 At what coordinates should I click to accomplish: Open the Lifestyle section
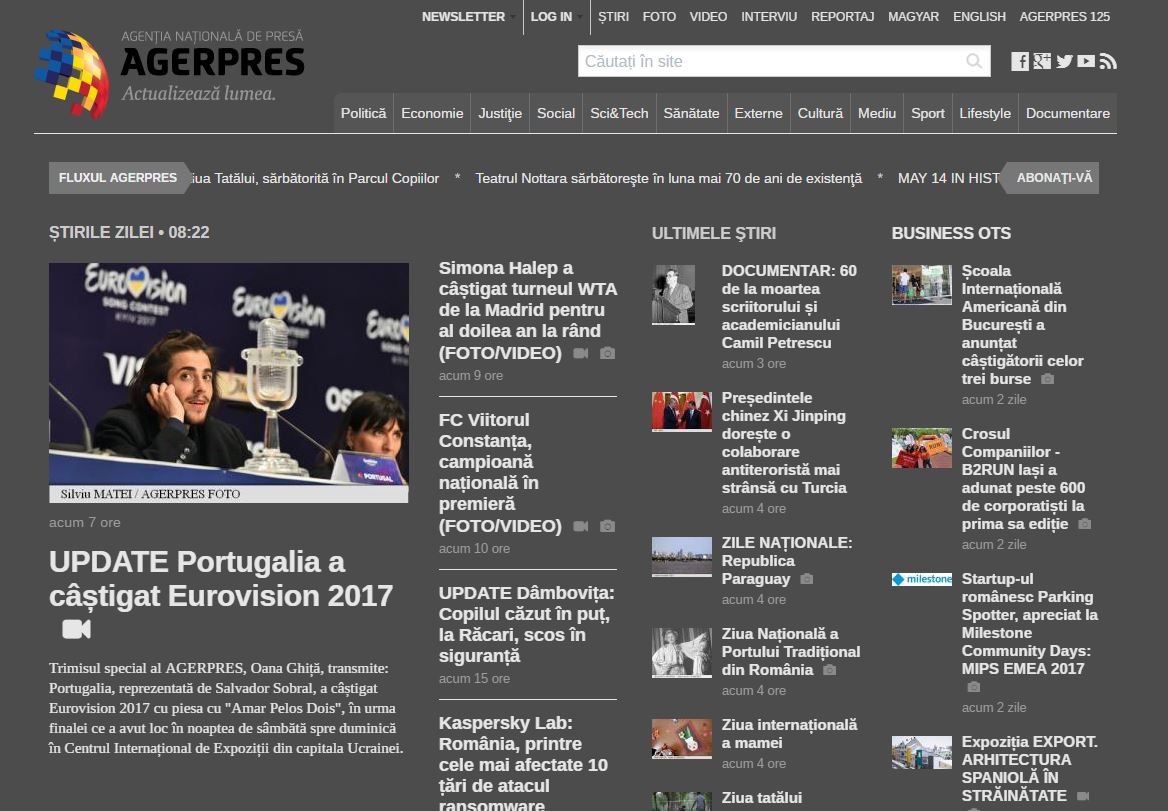[985, 113]
